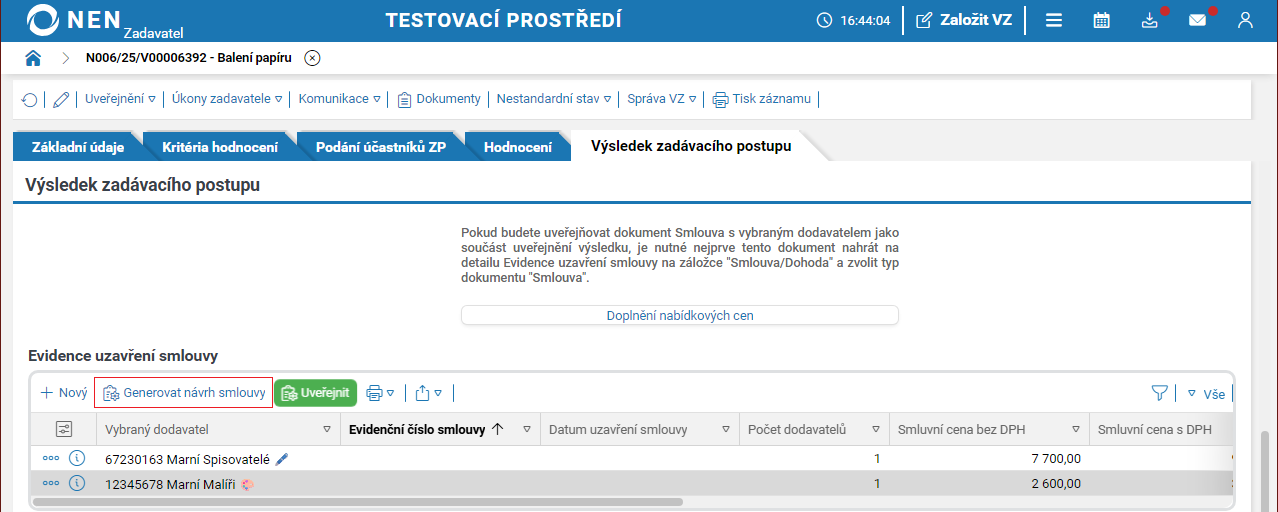Screen dimensions: 1278x512
Task: Open the calendar icon in the header
Action: 1101,20
